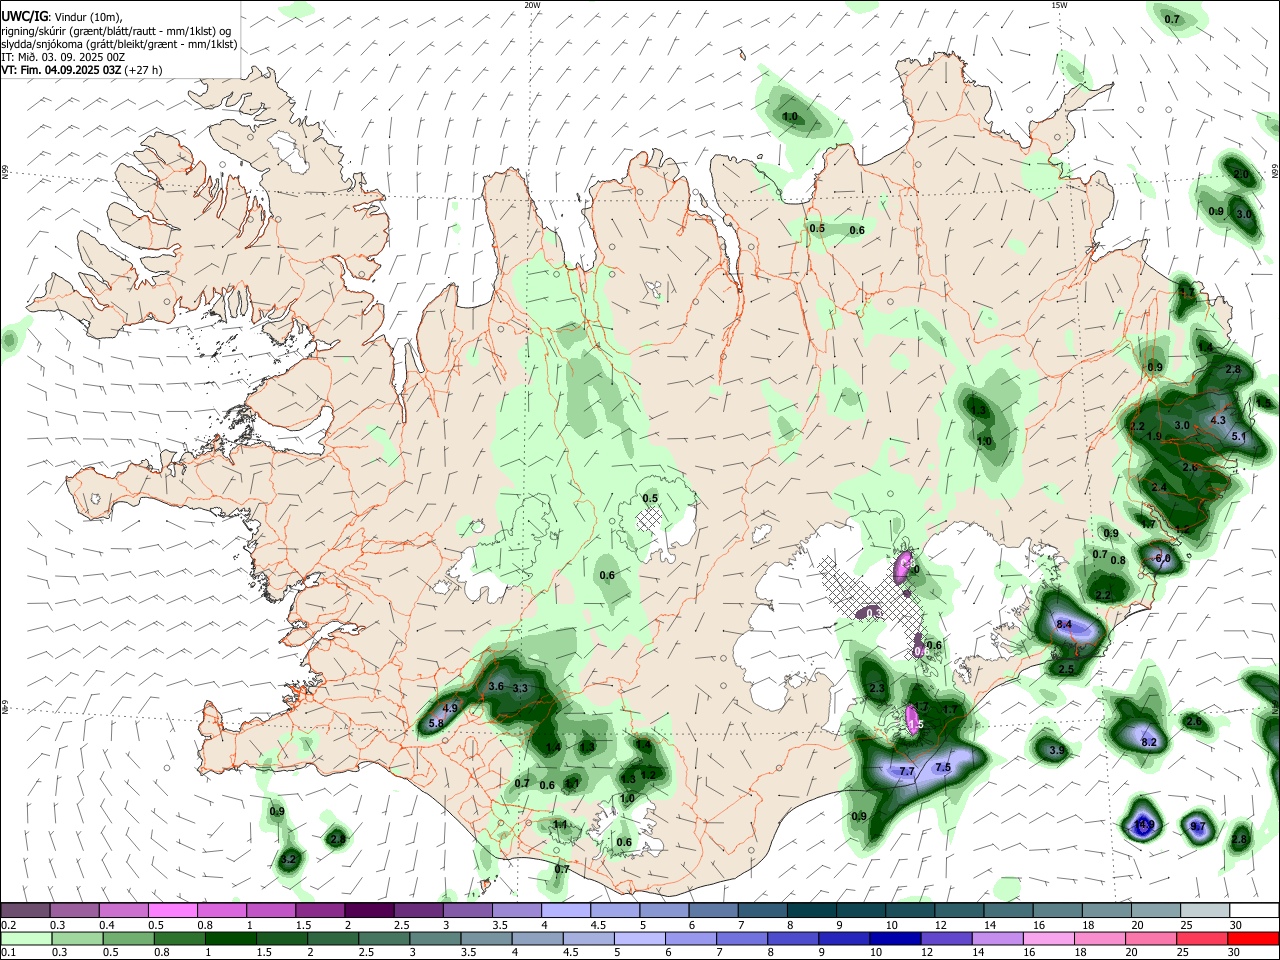Click the '4.9' precipitation value
Image resolution: width=1280 pixels, height=960 pixels.
tap(450, 708)
